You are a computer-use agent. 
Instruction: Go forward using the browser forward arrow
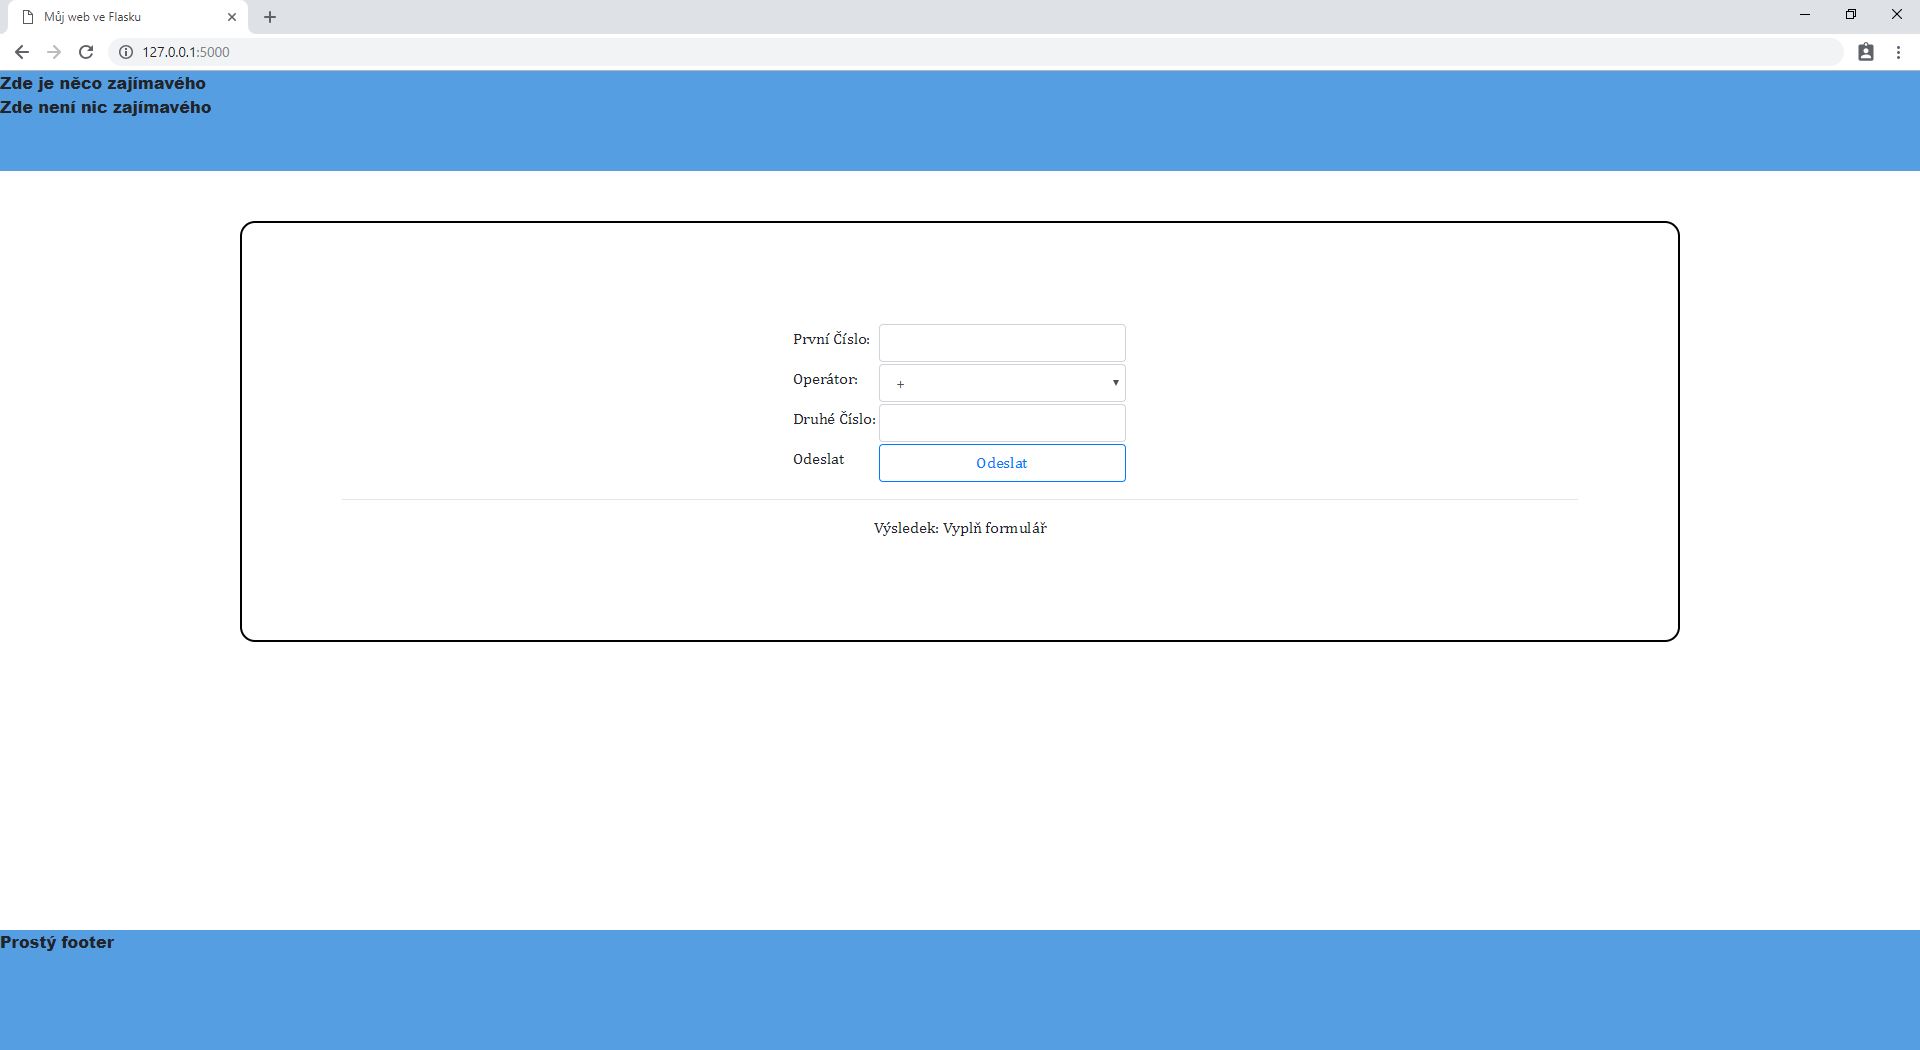pos(54,52)
